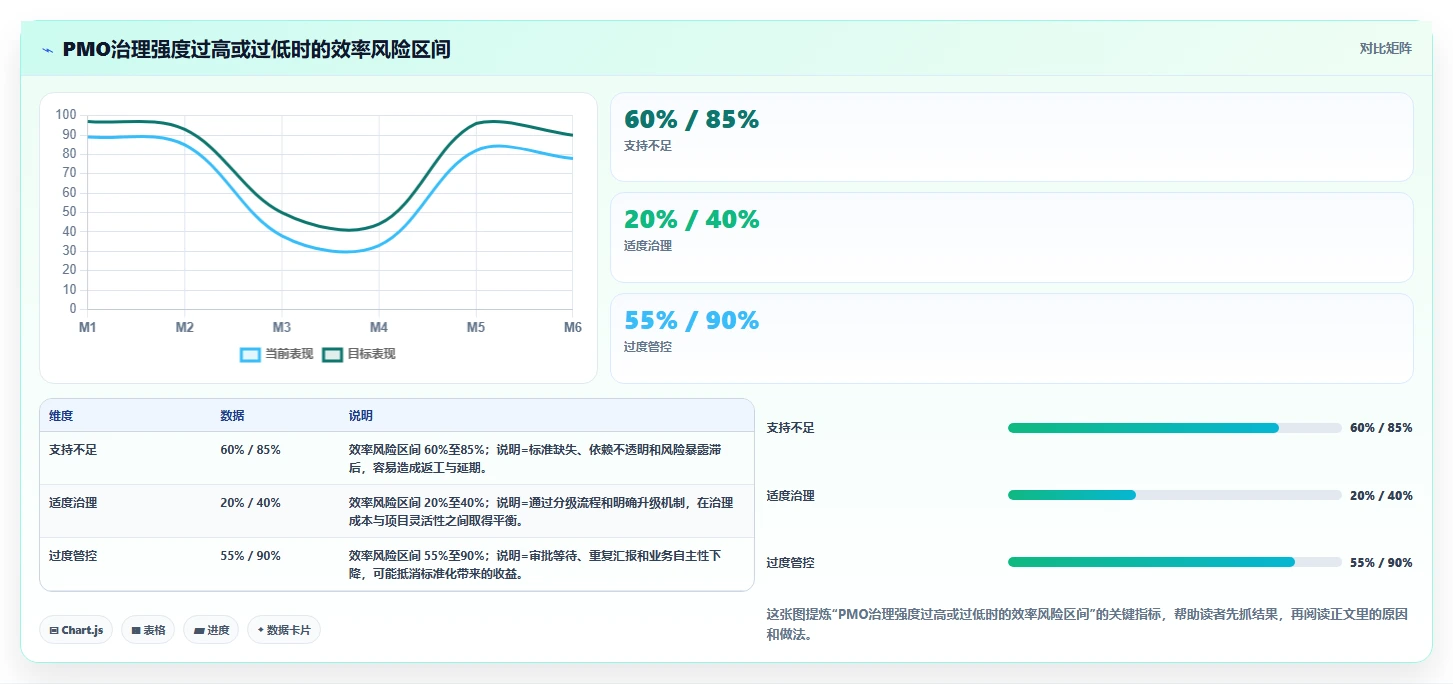
Task: Click the M5 x-axis label
Action: [x=476, y=327]
